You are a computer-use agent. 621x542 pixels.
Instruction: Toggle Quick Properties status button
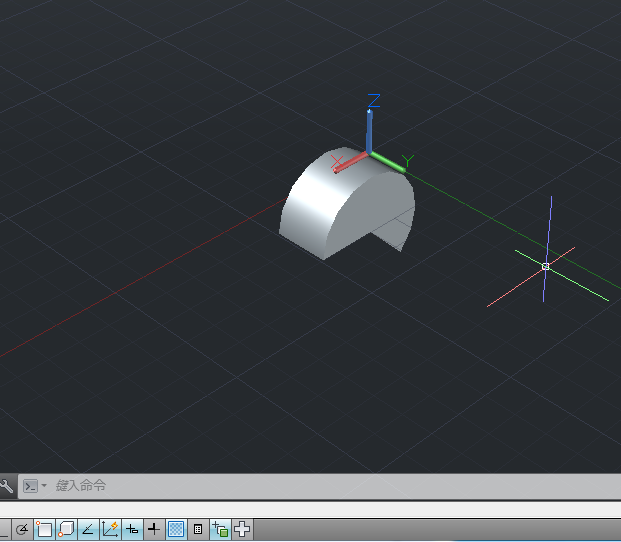tap(198, 529)
